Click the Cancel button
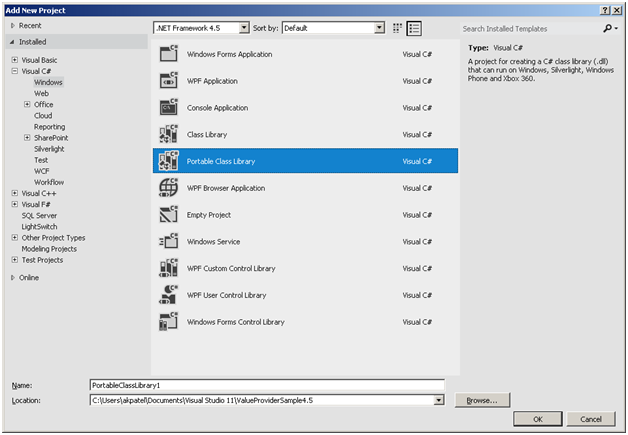 click(x=591, y=419)
